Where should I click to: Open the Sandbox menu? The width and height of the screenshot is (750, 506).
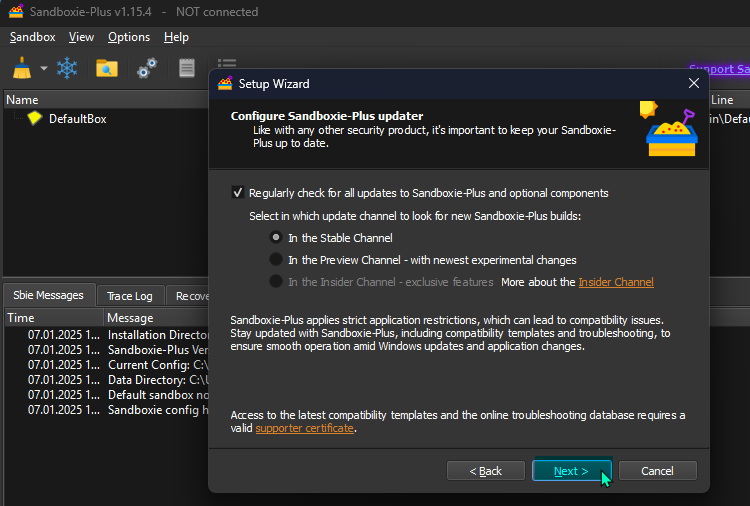pyautogui.click(x=33, y=37)
